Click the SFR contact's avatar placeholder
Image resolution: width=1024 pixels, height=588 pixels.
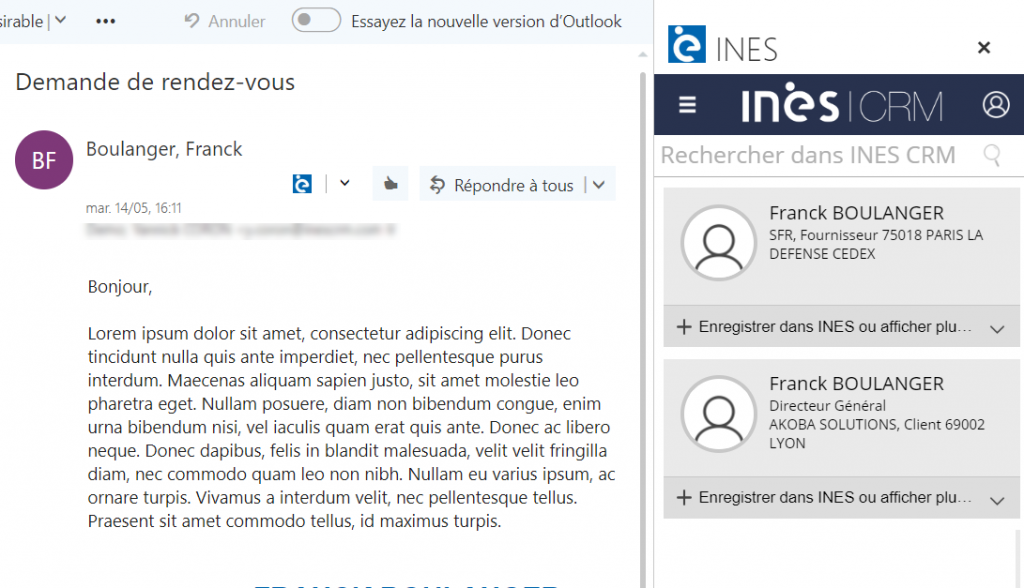click(718, 241)
